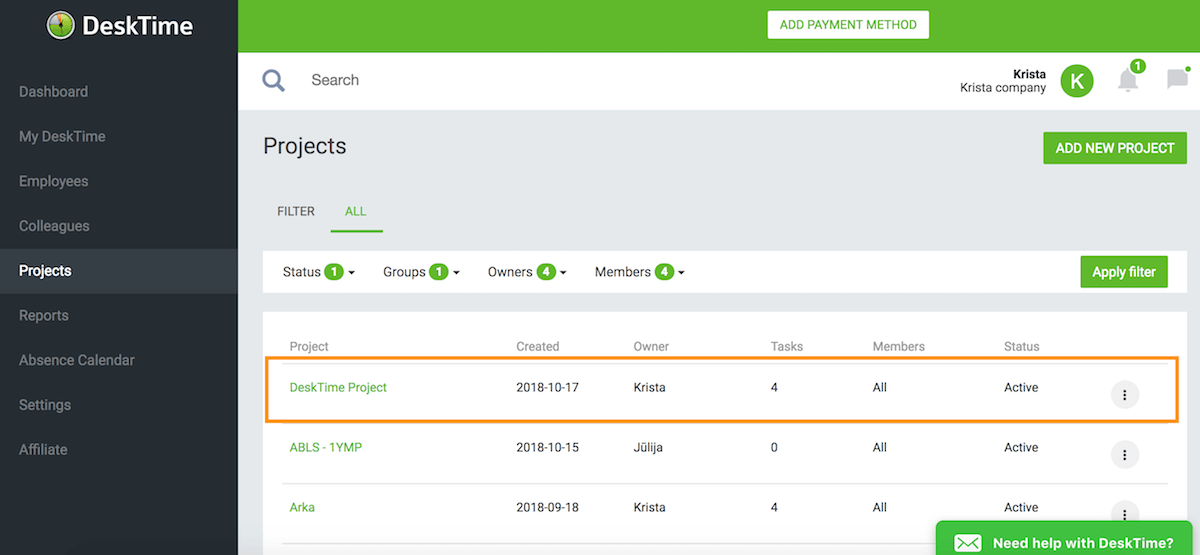Viewport: 1200px width, 555px height.
Task: Open Settings in sidebar
Action: (45, 406)
